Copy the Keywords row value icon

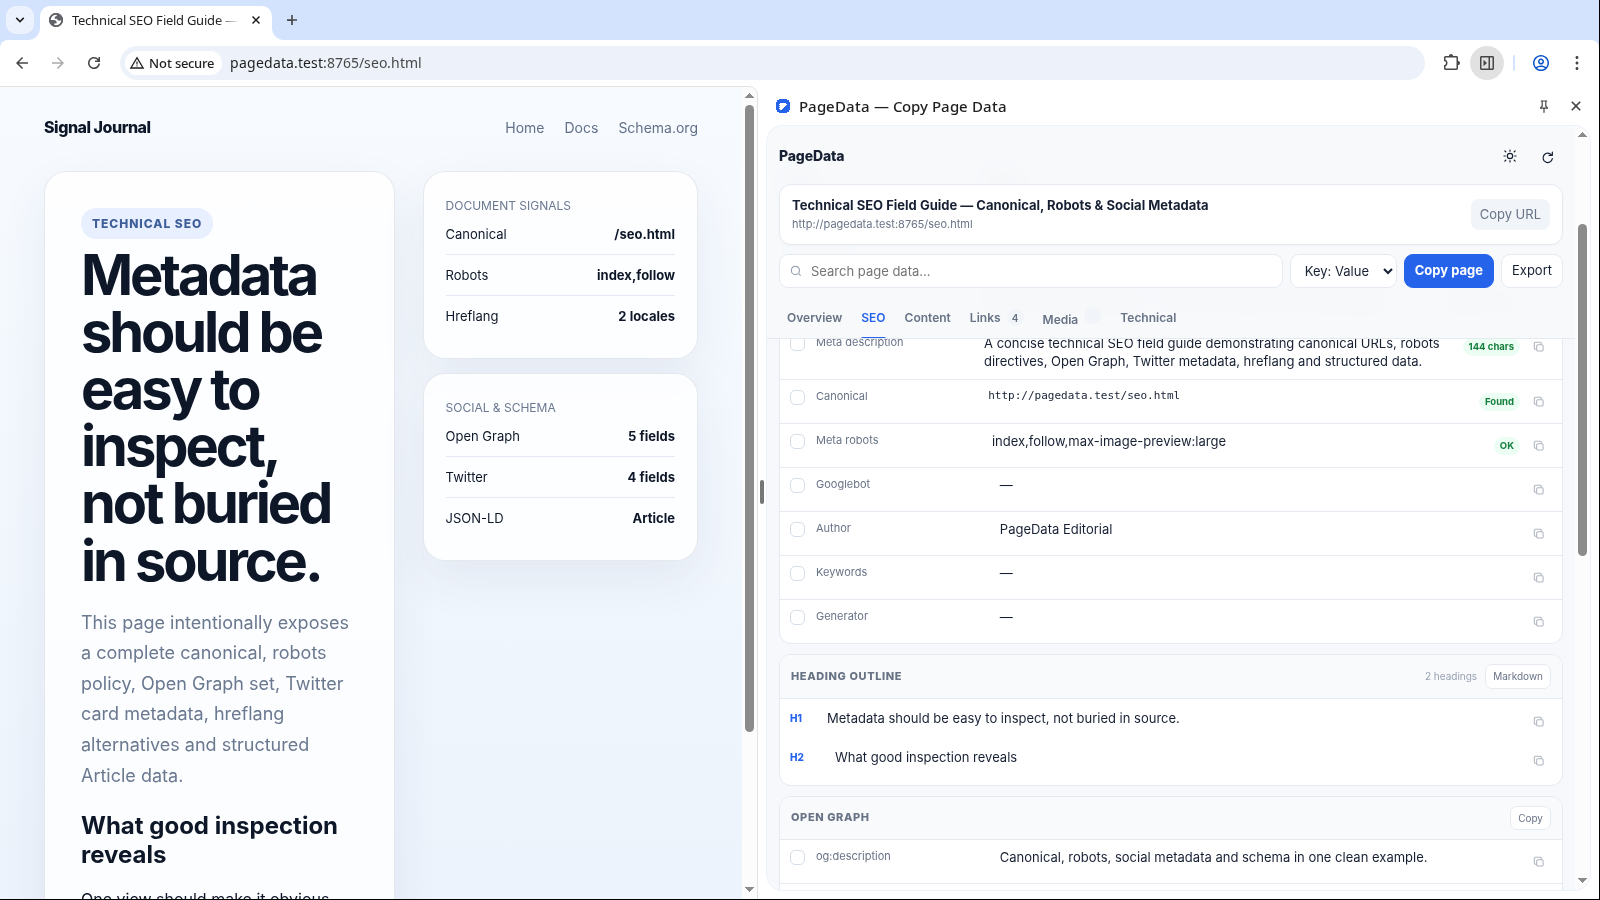point(1539,578)
